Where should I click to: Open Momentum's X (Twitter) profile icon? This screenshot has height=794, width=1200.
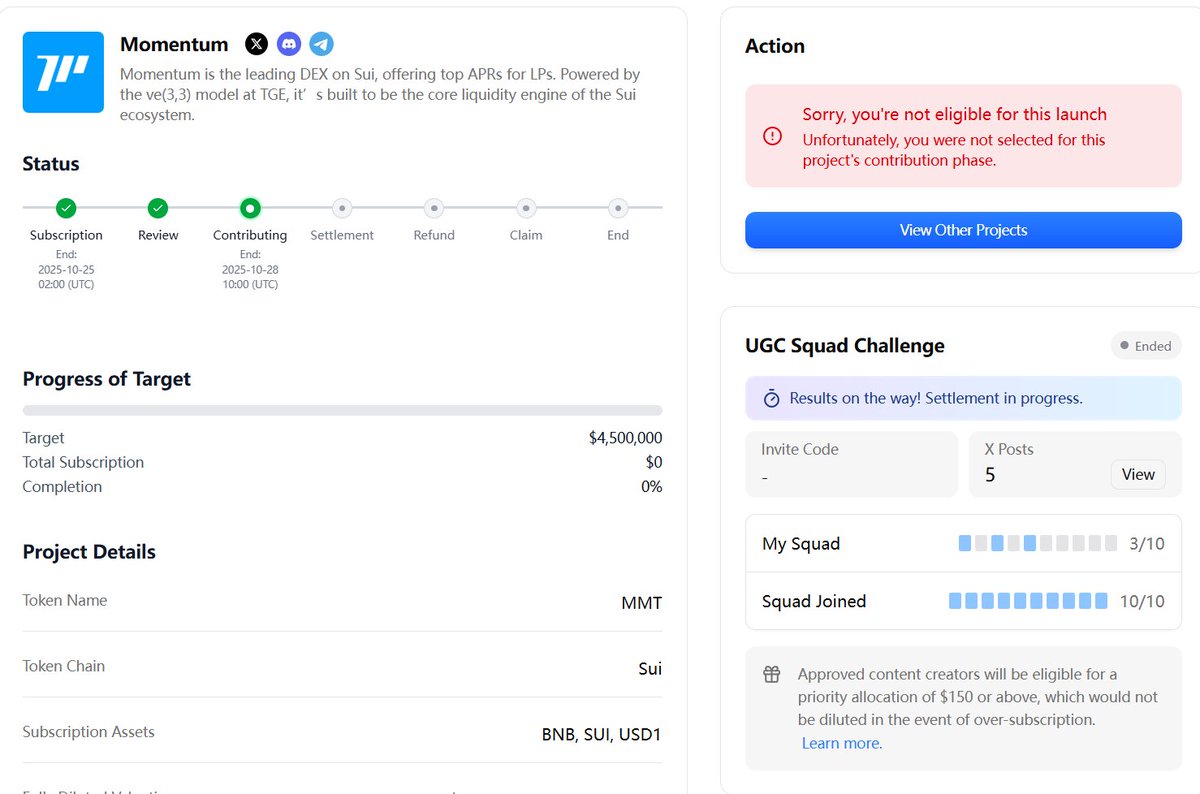coord(257,44)
